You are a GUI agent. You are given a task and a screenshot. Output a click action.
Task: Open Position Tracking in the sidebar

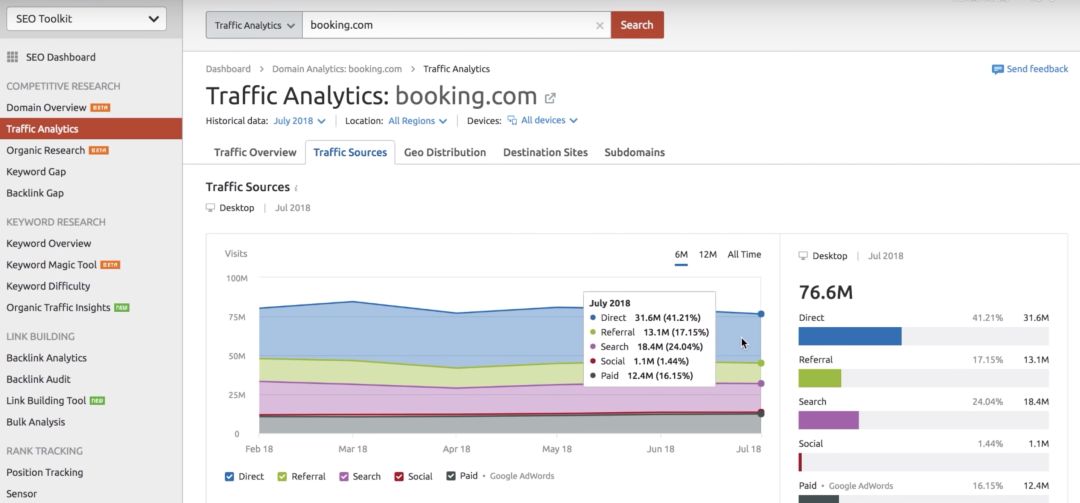tap(45, 472)
